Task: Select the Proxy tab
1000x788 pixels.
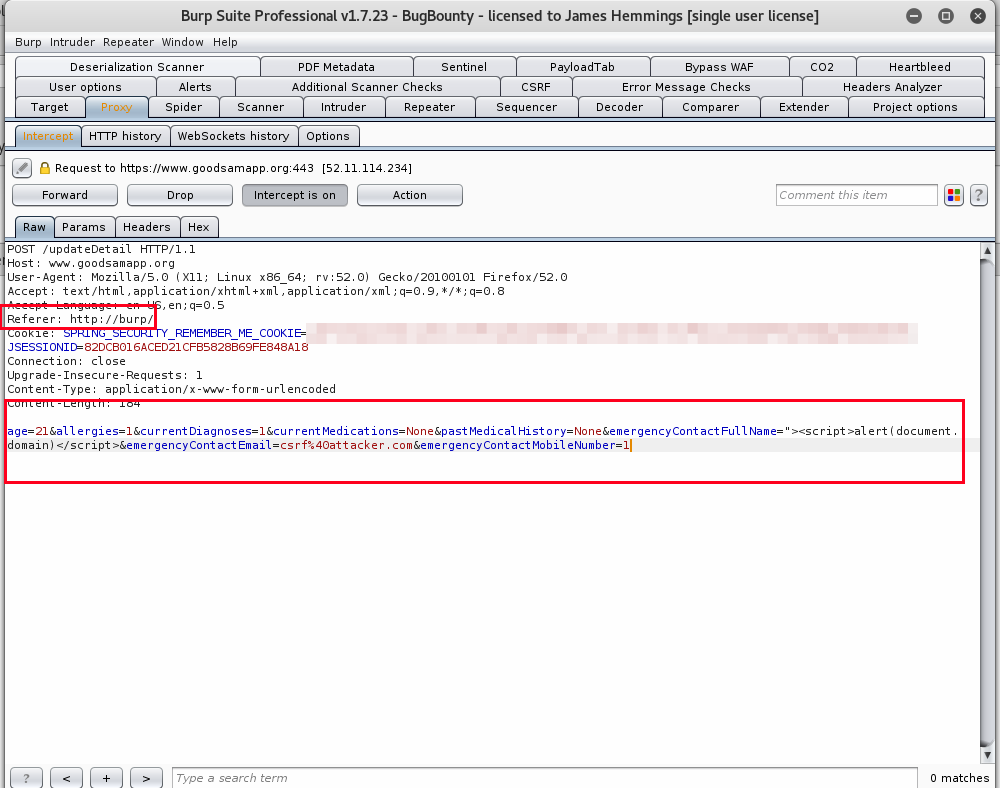Action: (x=117, y=107)
